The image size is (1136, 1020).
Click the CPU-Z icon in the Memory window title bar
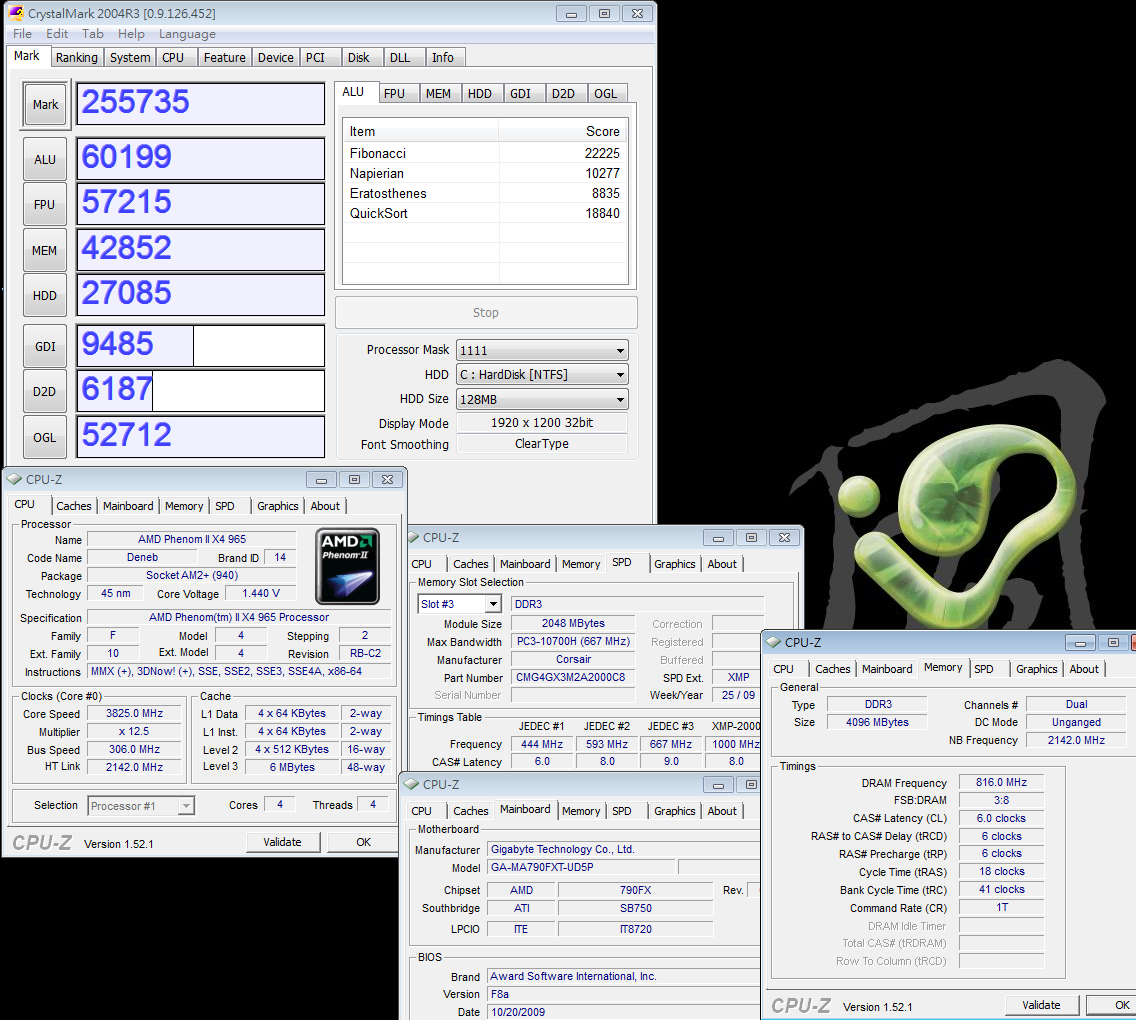tap(773, 643)
